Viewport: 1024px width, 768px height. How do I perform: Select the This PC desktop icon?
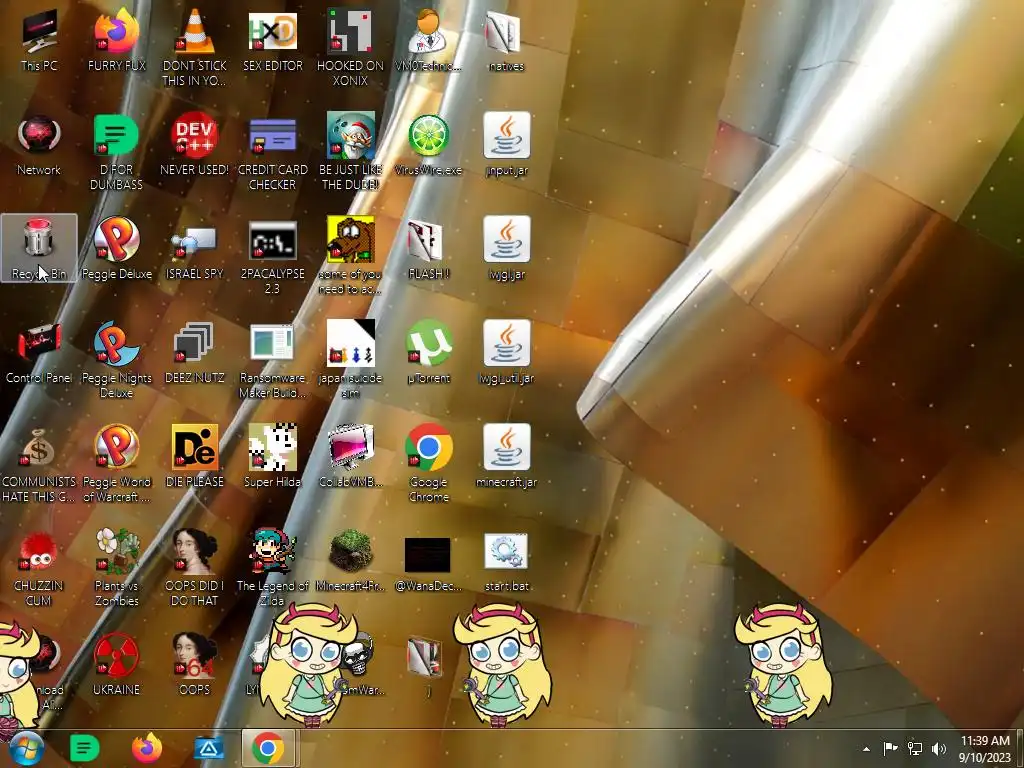[39, 40]
